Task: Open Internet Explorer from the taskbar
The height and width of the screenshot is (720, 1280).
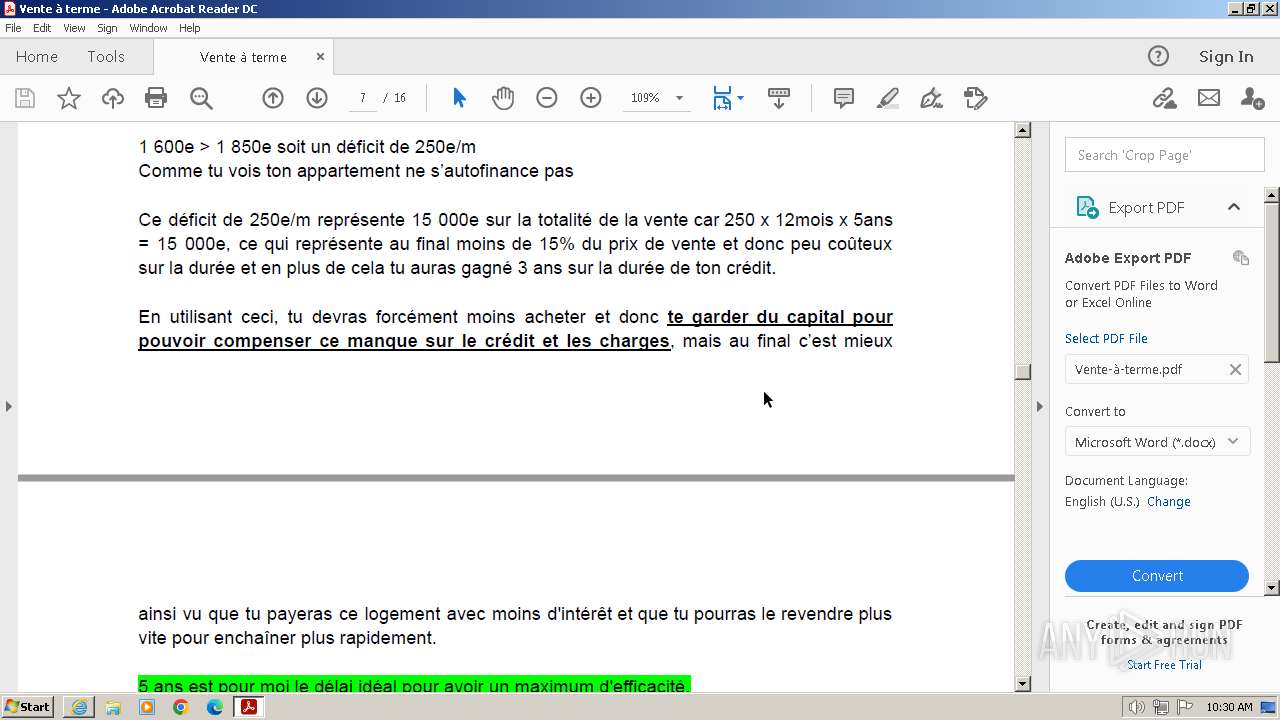Action: (x=79, y=707)
